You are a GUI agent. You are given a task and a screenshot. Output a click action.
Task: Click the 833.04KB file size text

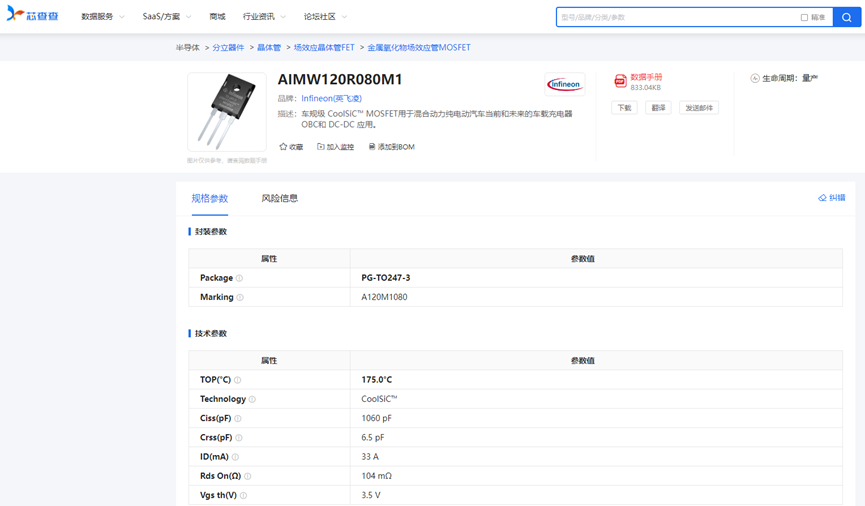click(x=645, y=88)
